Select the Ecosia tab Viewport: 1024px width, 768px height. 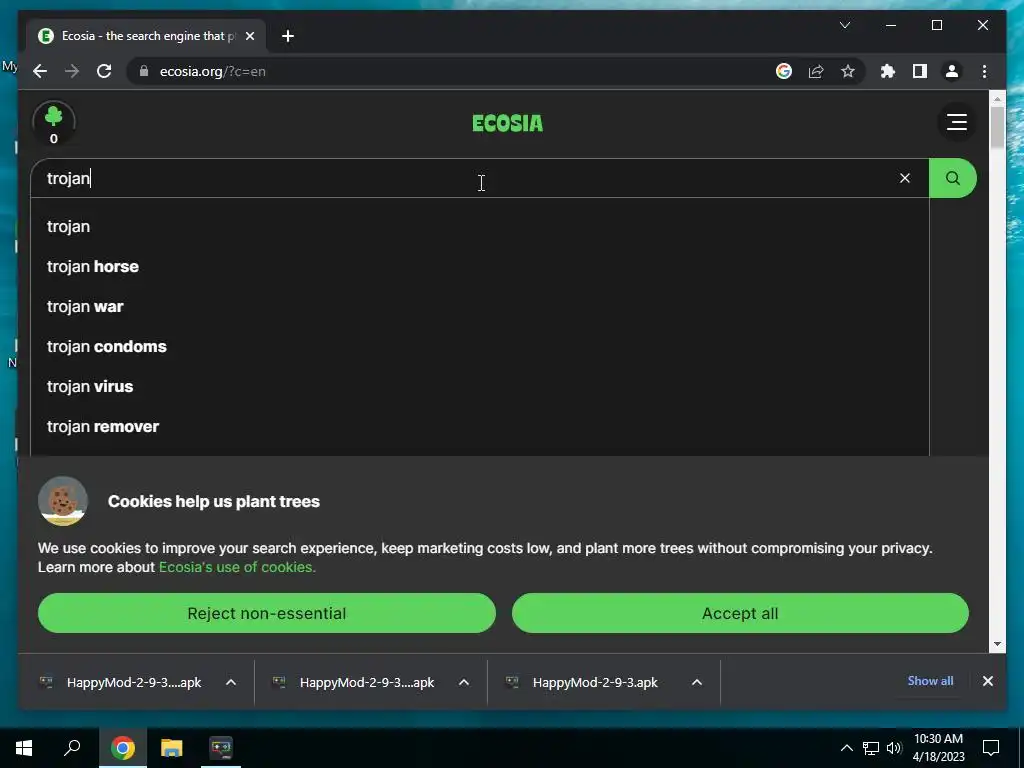(x=146, y=36)
